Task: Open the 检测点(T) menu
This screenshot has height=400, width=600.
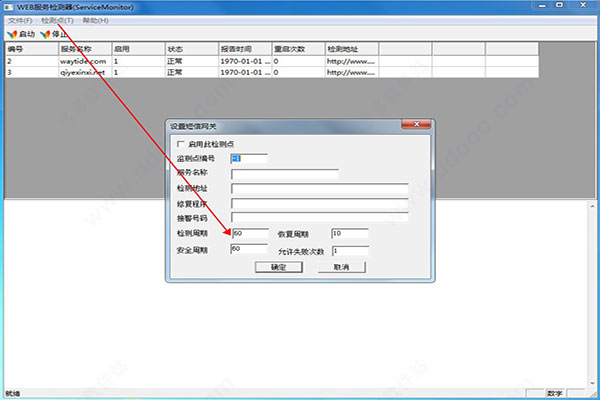Action: click(x=57, y=21)
